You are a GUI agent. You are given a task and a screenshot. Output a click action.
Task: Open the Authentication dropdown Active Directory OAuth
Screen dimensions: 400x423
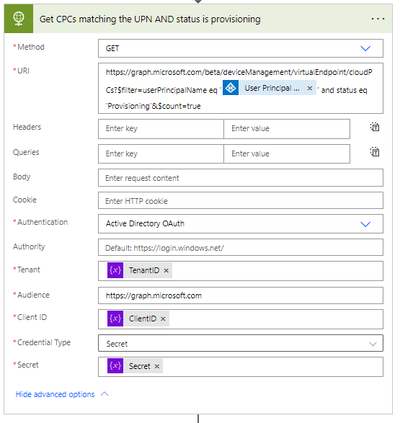(x=241, y=224)
